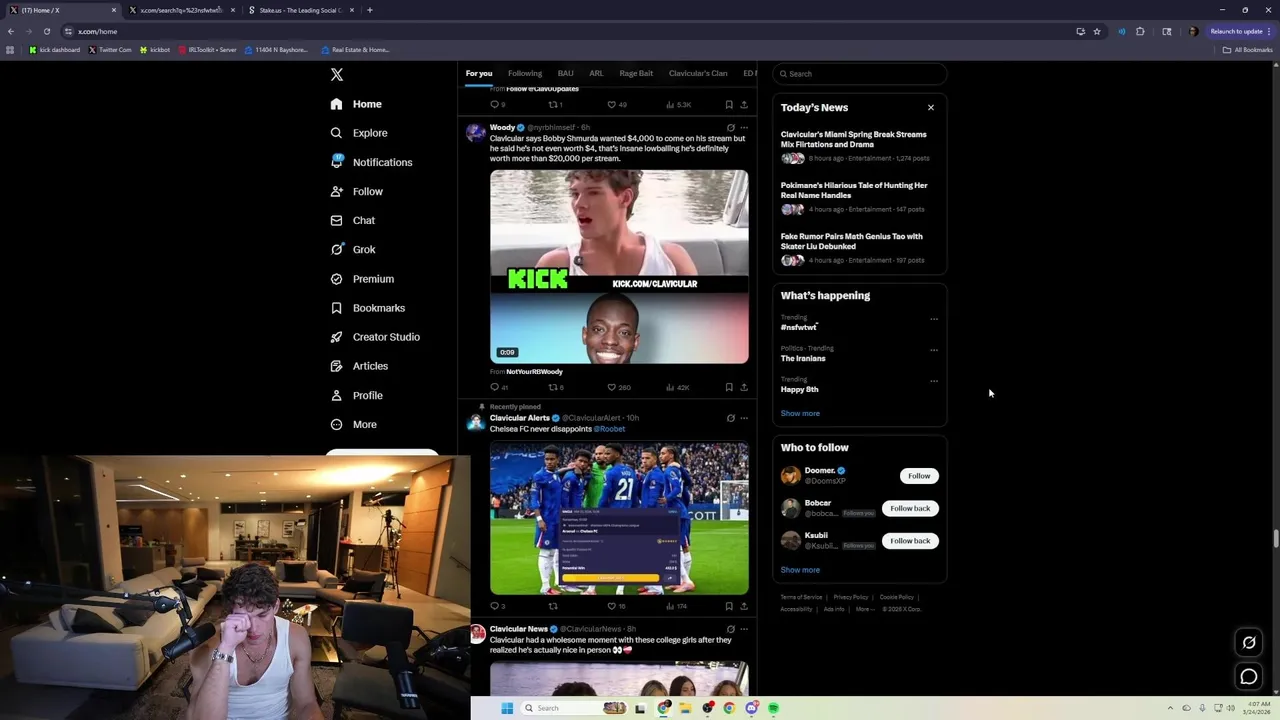Image resolution: width=1280 pixels, height=720 pixels.
Task: Open the Grok floating button
Action: tap(1249, 642)
